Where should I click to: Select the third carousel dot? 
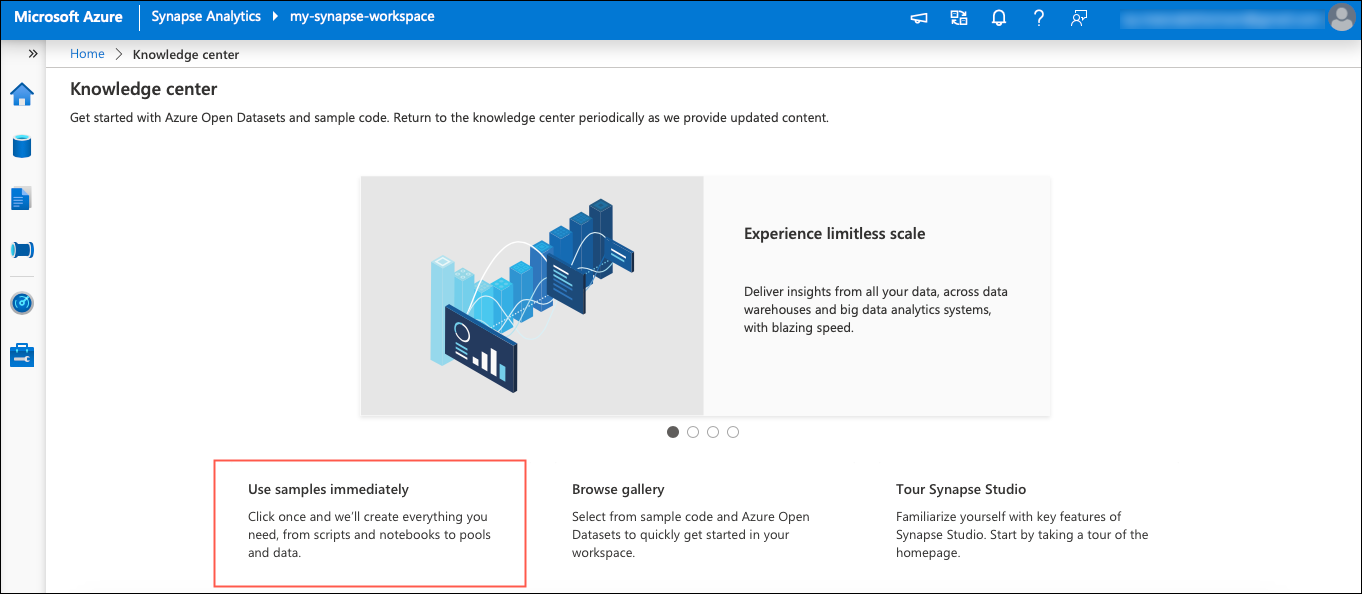pos(713,432)
